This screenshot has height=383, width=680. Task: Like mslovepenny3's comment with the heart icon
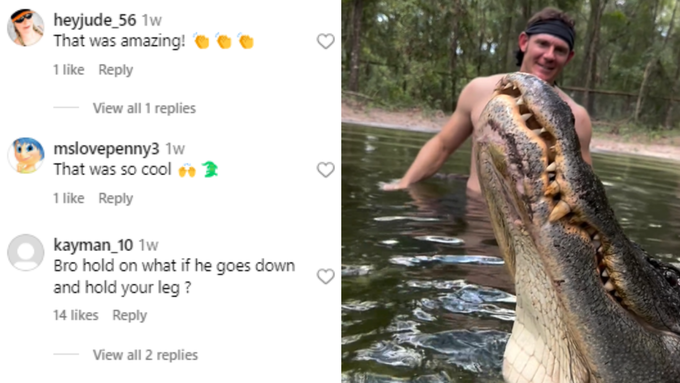pos(325,170)
